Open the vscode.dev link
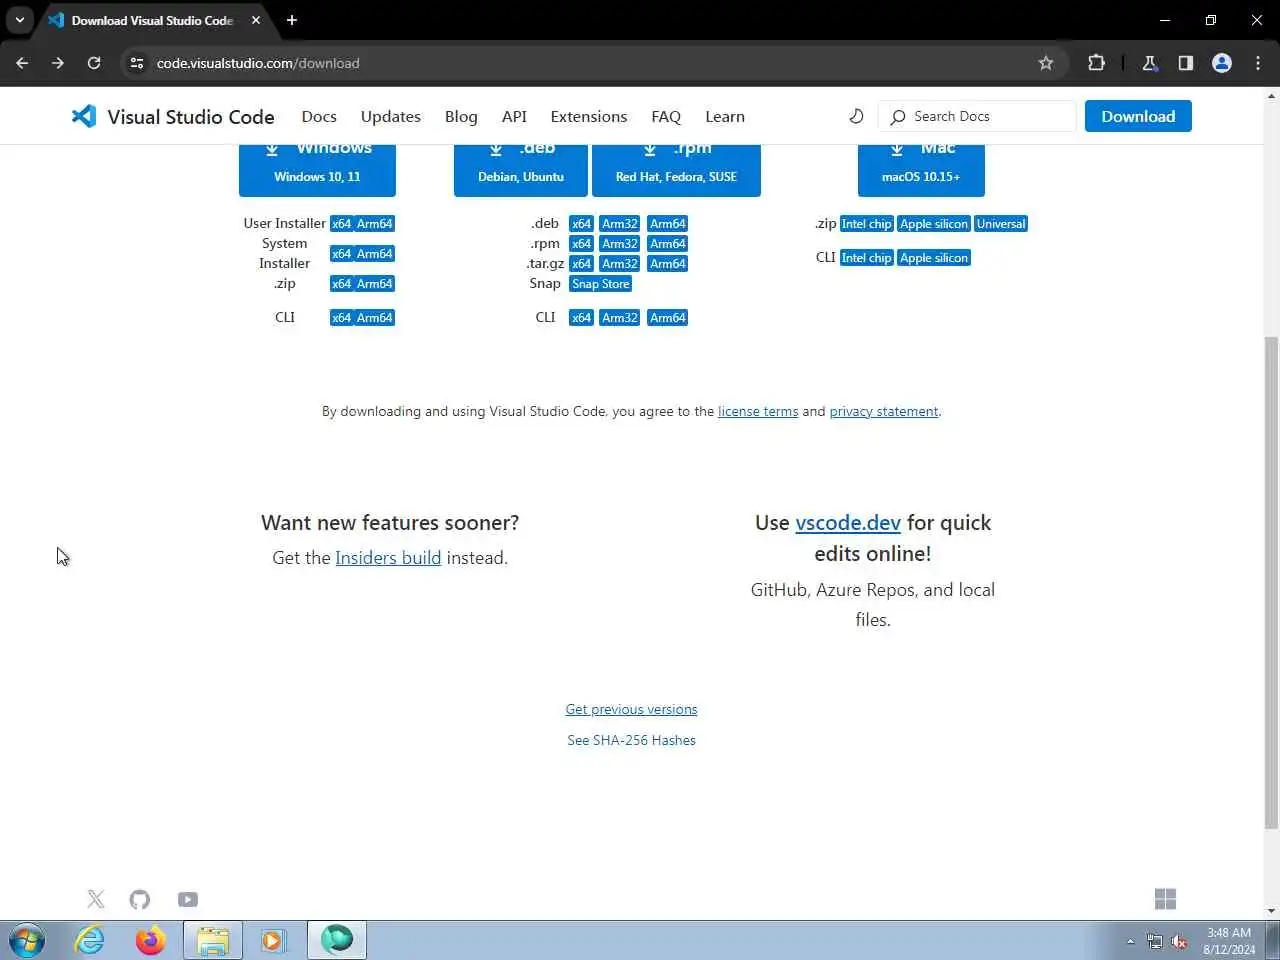Viewport: 1280px width, 960px height. pos(848,523)
